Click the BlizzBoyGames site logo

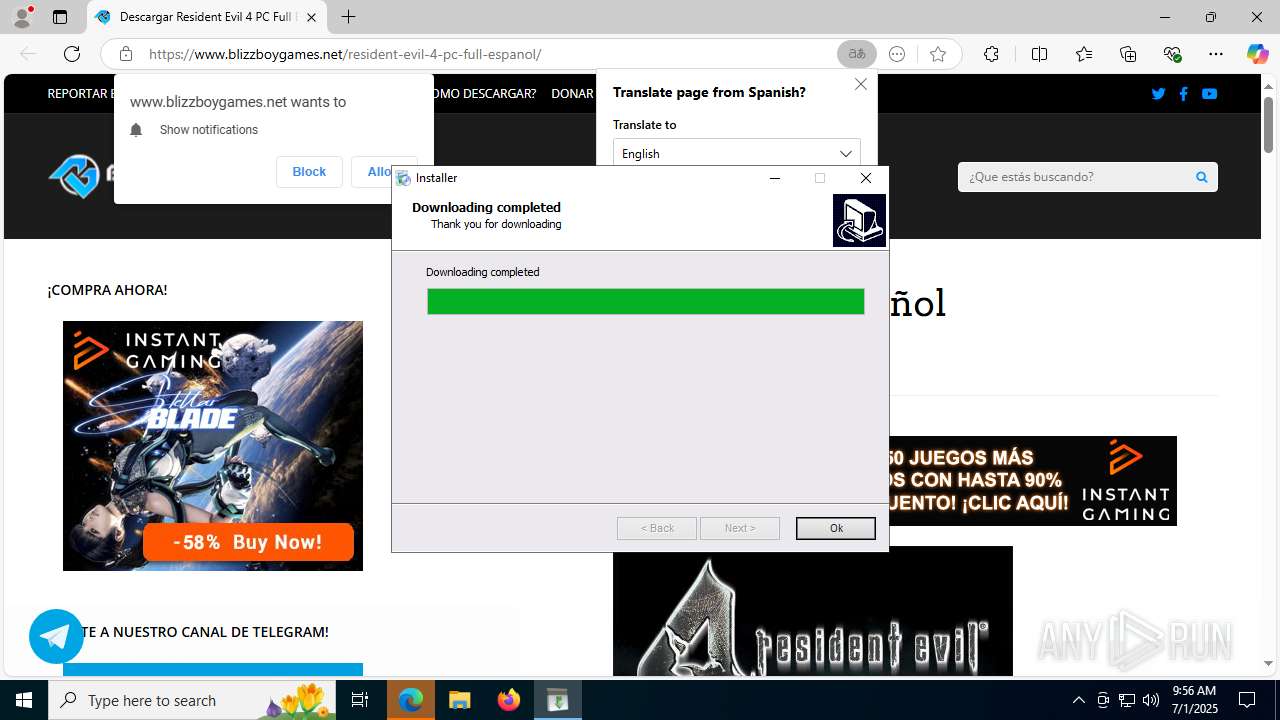[x=80, y=176]
